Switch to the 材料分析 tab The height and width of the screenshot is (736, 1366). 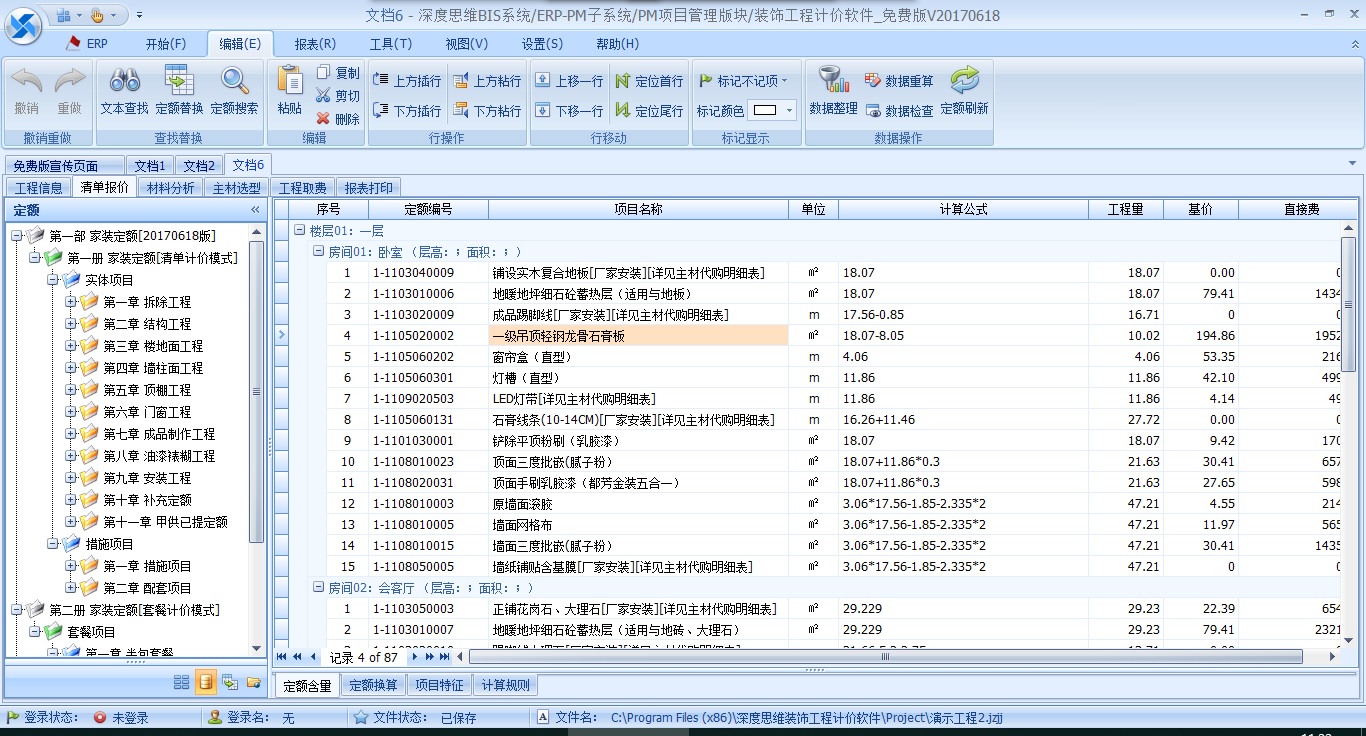(169, 187)
